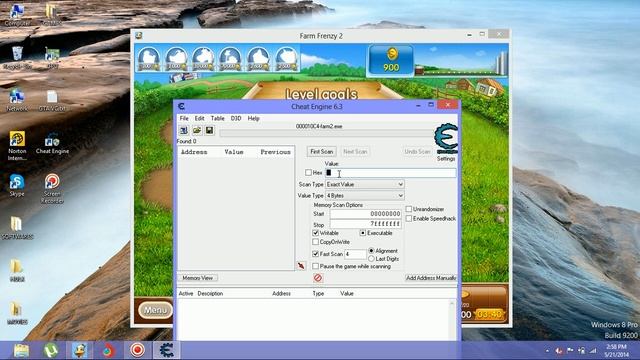Click the First Scan button

point(322,152)
